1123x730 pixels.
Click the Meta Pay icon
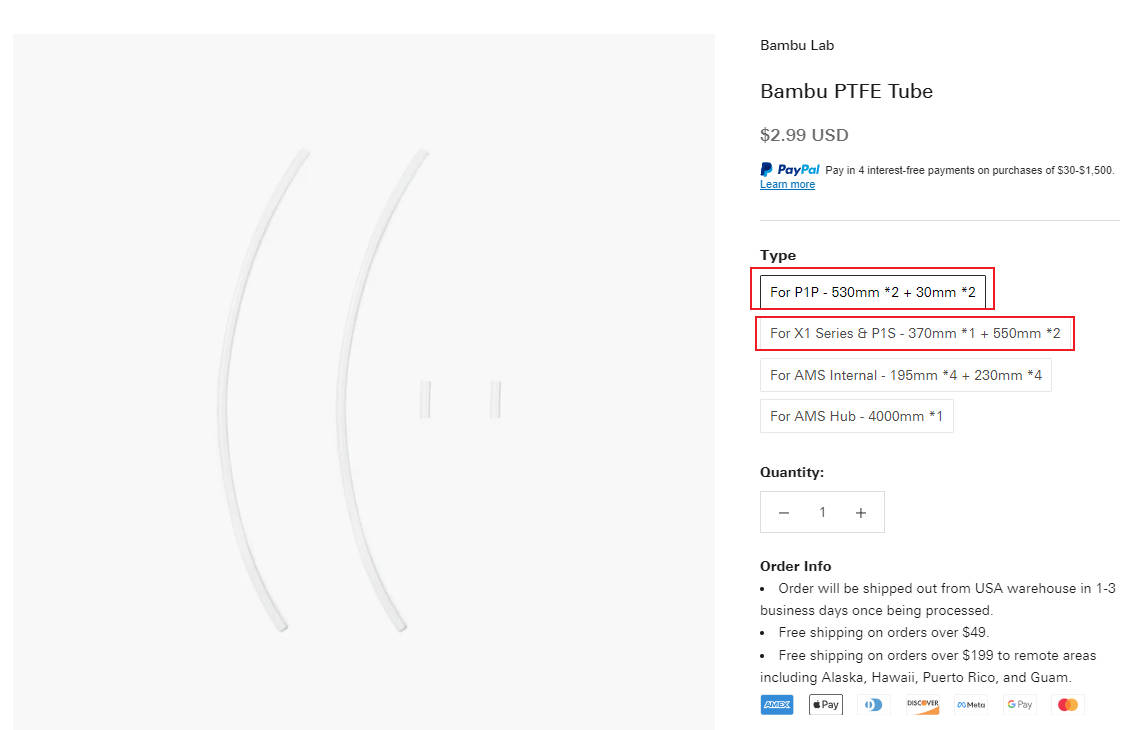tap(971, 704)
